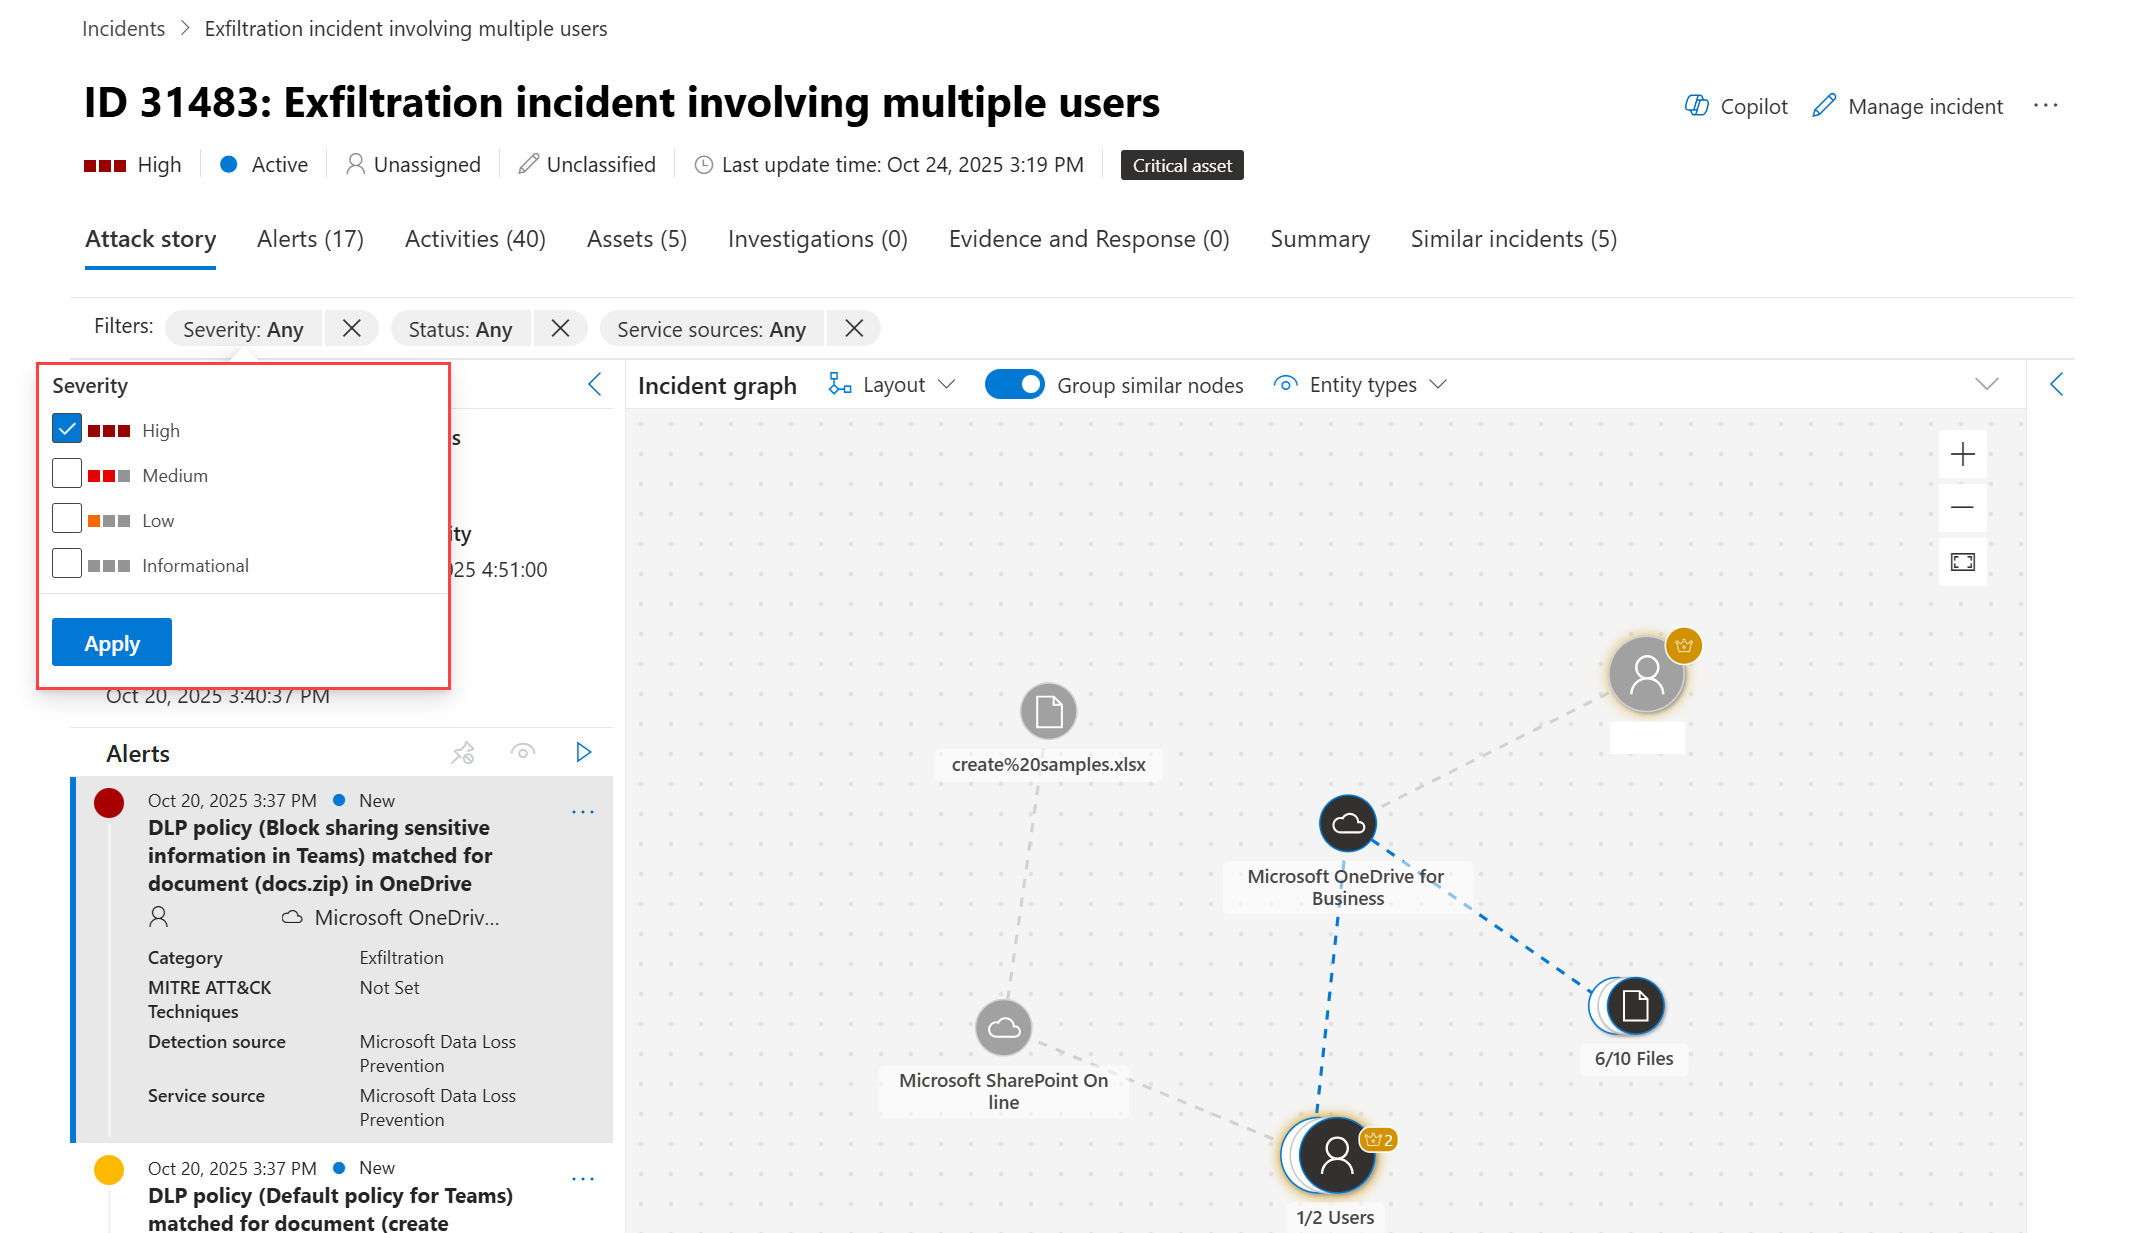
Task: Open the Service sources filter dropdown
Action: (711, 329)
